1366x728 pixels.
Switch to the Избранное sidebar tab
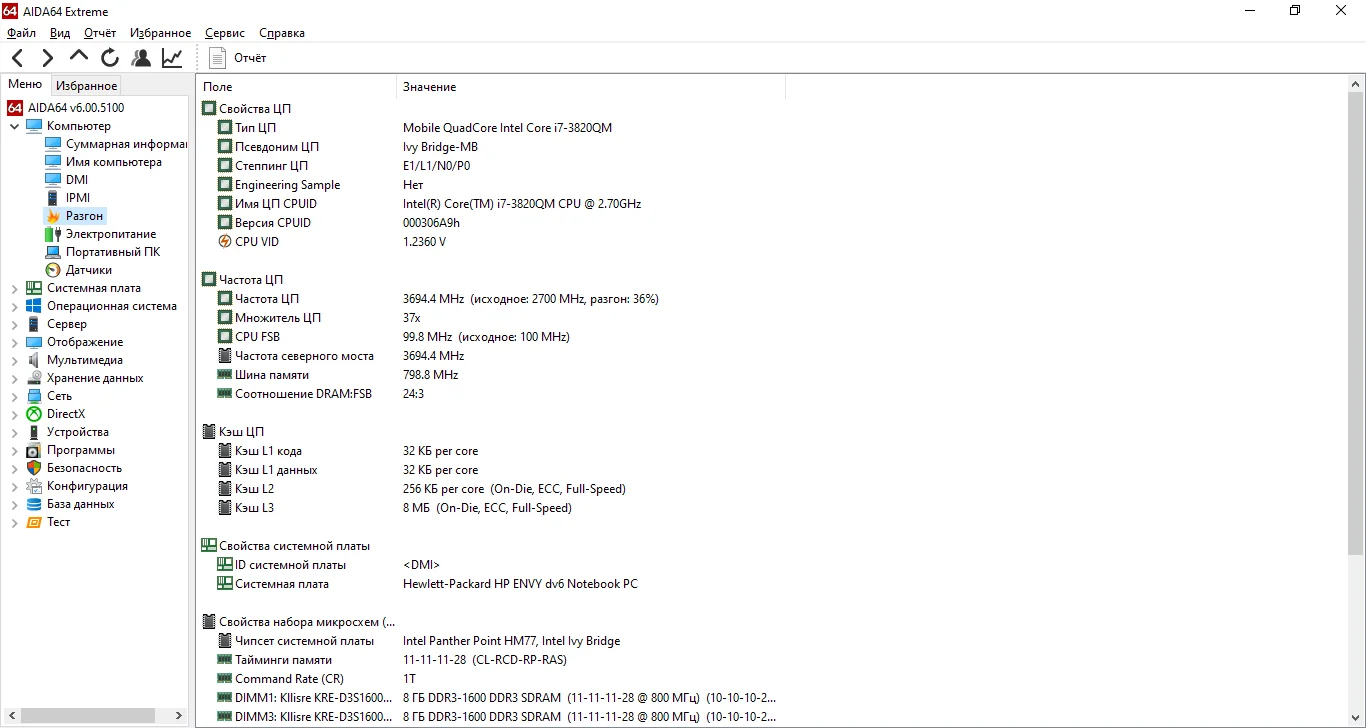click(86, 86)
